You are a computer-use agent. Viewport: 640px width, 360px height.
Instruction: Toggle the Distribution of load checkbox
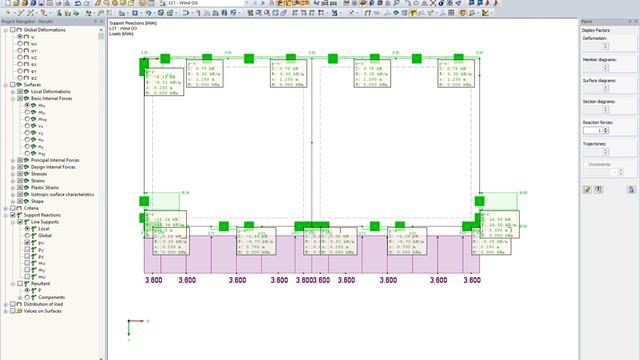[13, 304]
